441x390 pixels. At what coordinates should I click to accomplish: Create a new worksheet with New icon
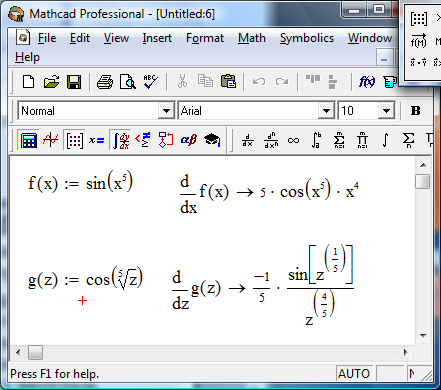(28, 82)
